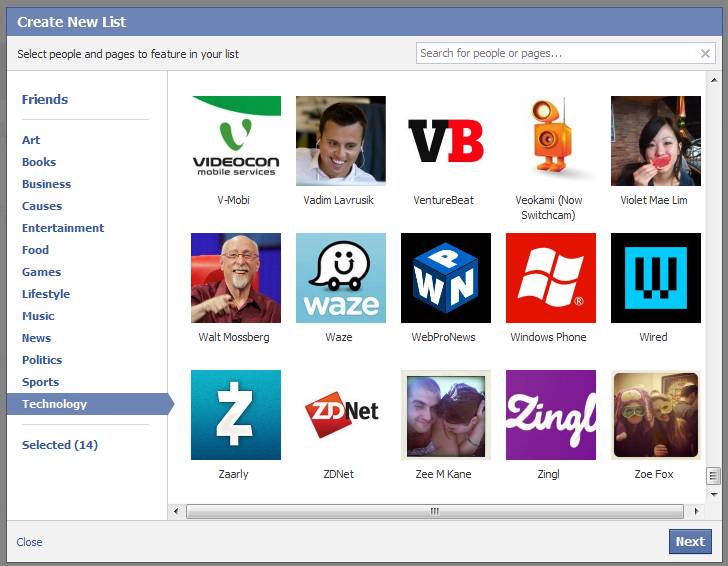Click the Vadim Lavrusik name label
728x566 pixels.
click(338, 200)
